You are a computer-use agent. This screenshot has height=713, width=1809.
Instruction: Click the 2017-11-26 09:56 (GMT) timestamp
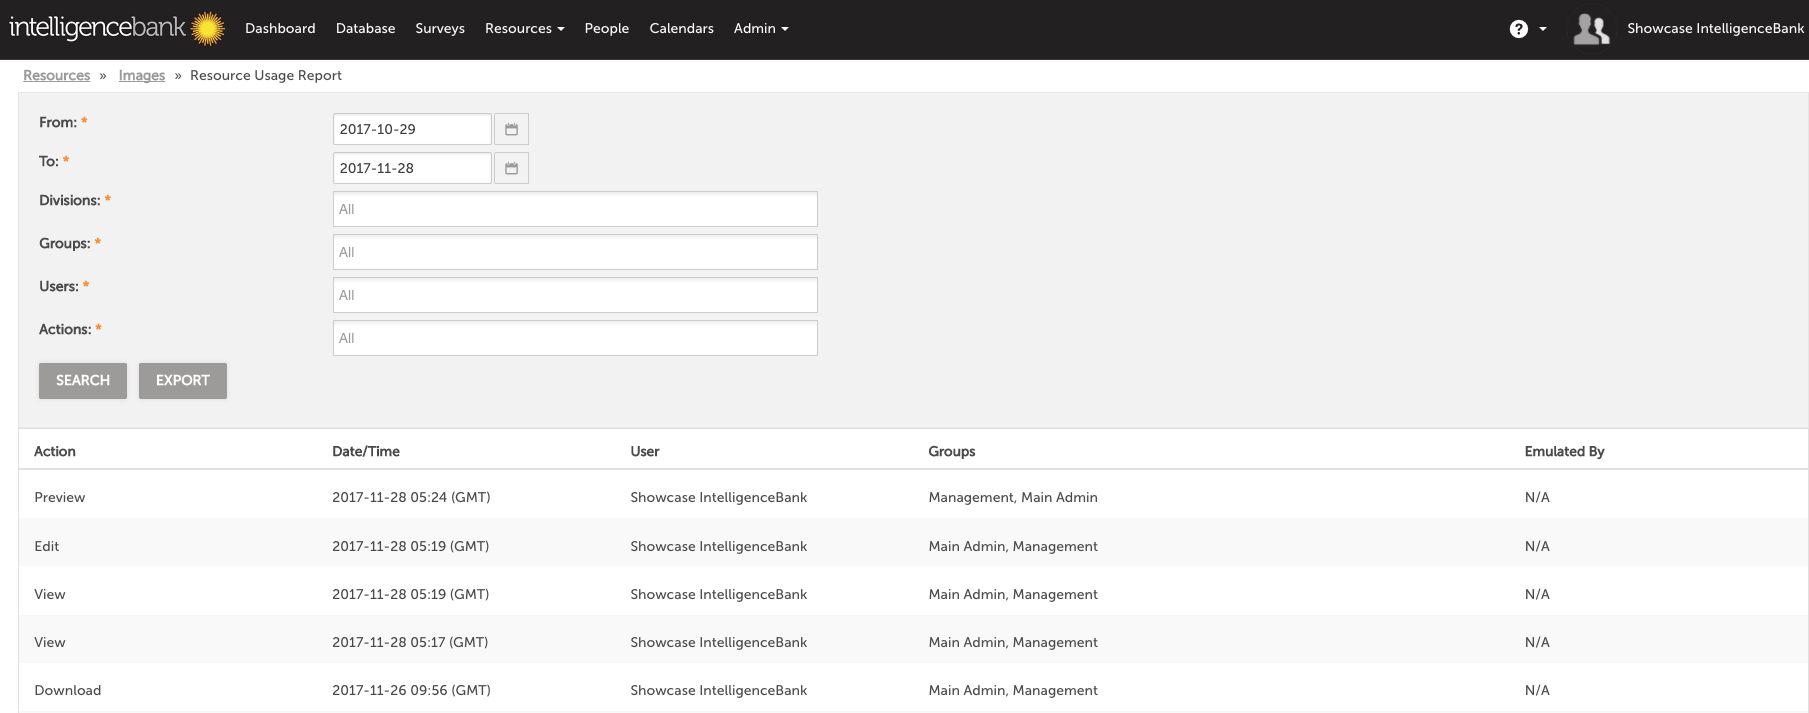(411, 690)
